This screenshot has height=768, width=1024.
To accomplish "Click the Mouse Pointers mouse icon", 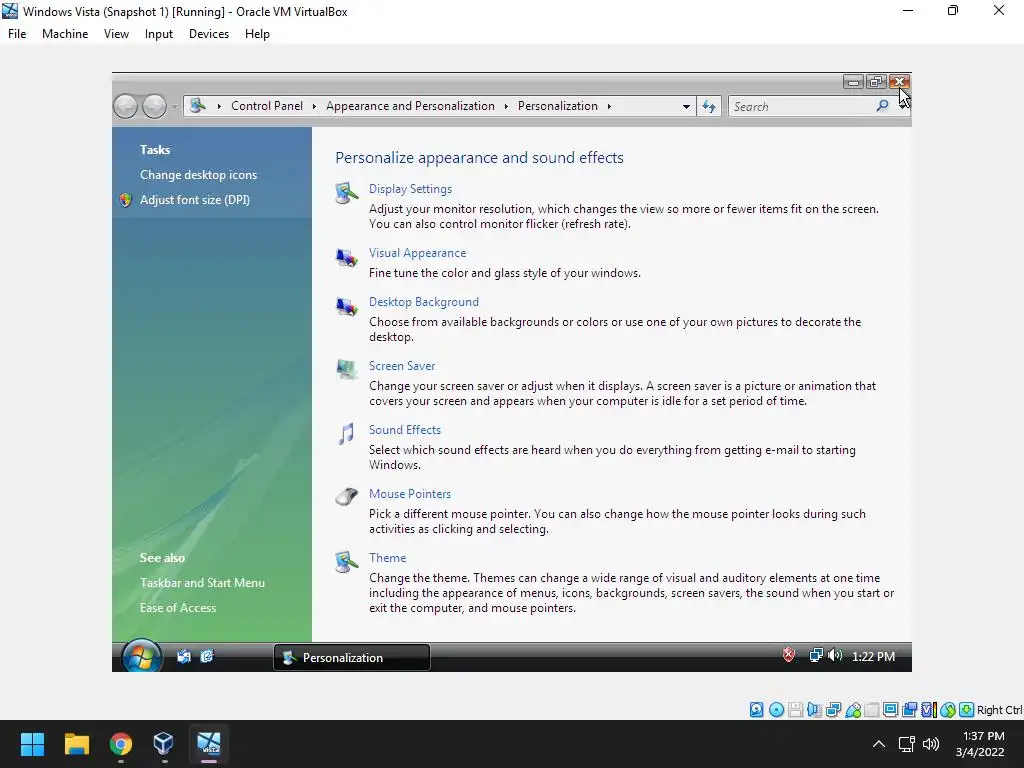I will 346,497.
